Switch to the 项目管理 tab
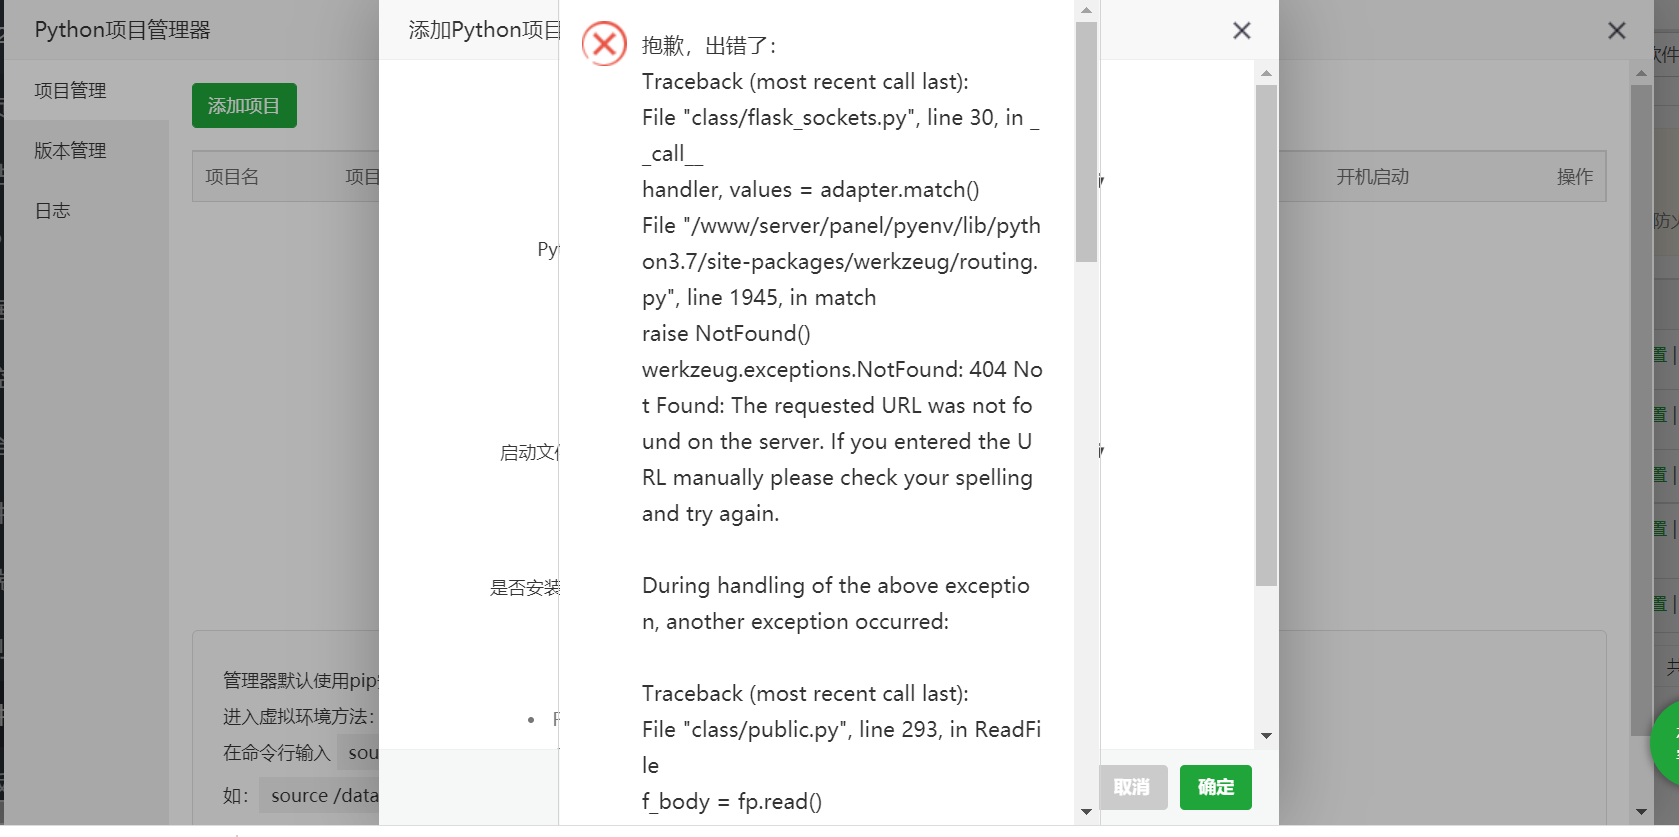1679x837 pixels. click(x=70, y=91)
